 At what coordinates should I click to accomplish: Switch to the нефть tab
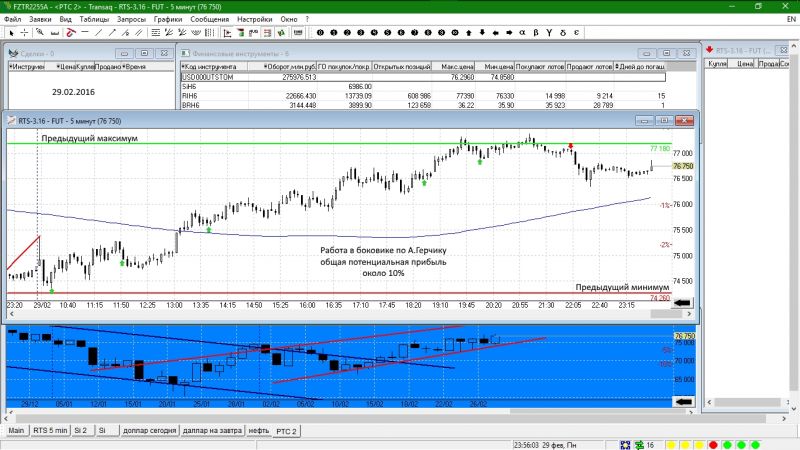259,430
